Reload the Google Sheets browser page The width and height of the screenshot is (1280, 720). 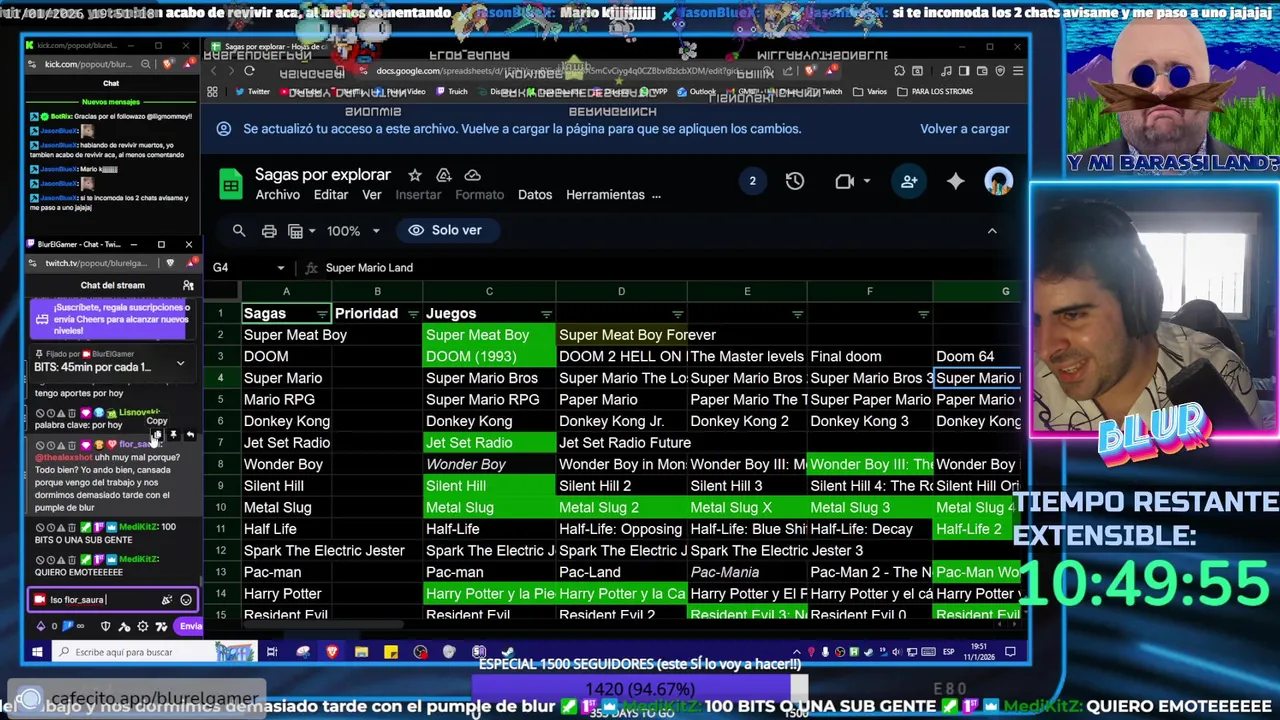tap(249, 71)
